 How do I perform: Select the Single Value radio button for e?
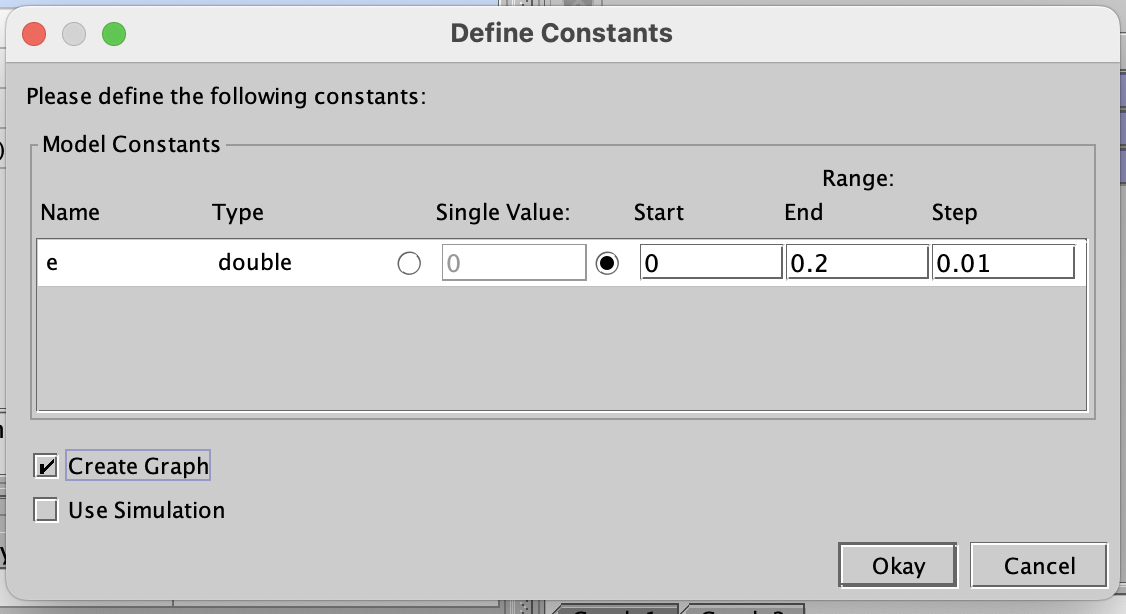(x=409, y=264)
